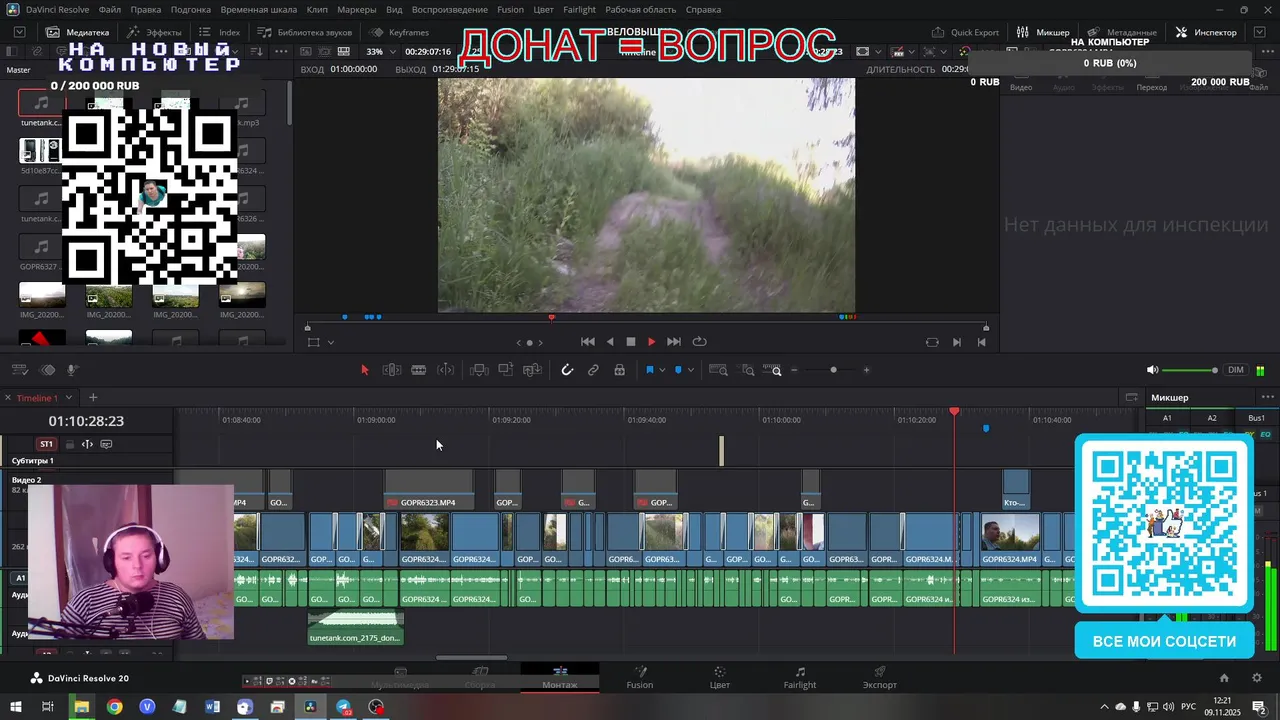Toggle the Index panel
This screenshot has height=720, width=1280.
(220, 32)
